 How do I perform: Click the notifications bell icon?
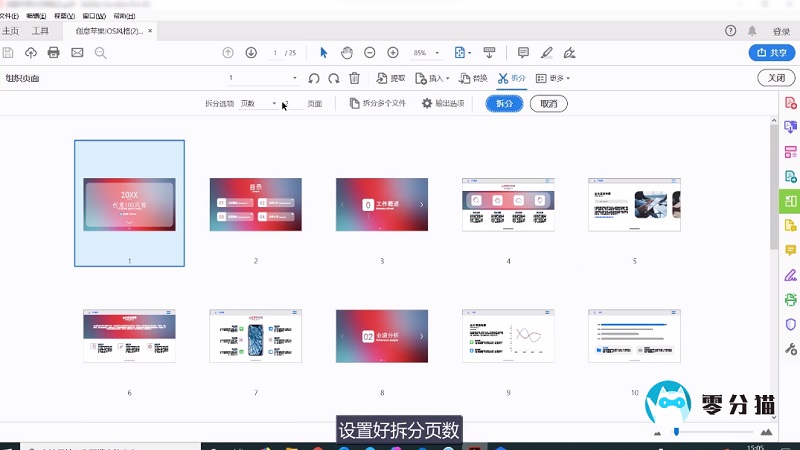click(752, 31)
